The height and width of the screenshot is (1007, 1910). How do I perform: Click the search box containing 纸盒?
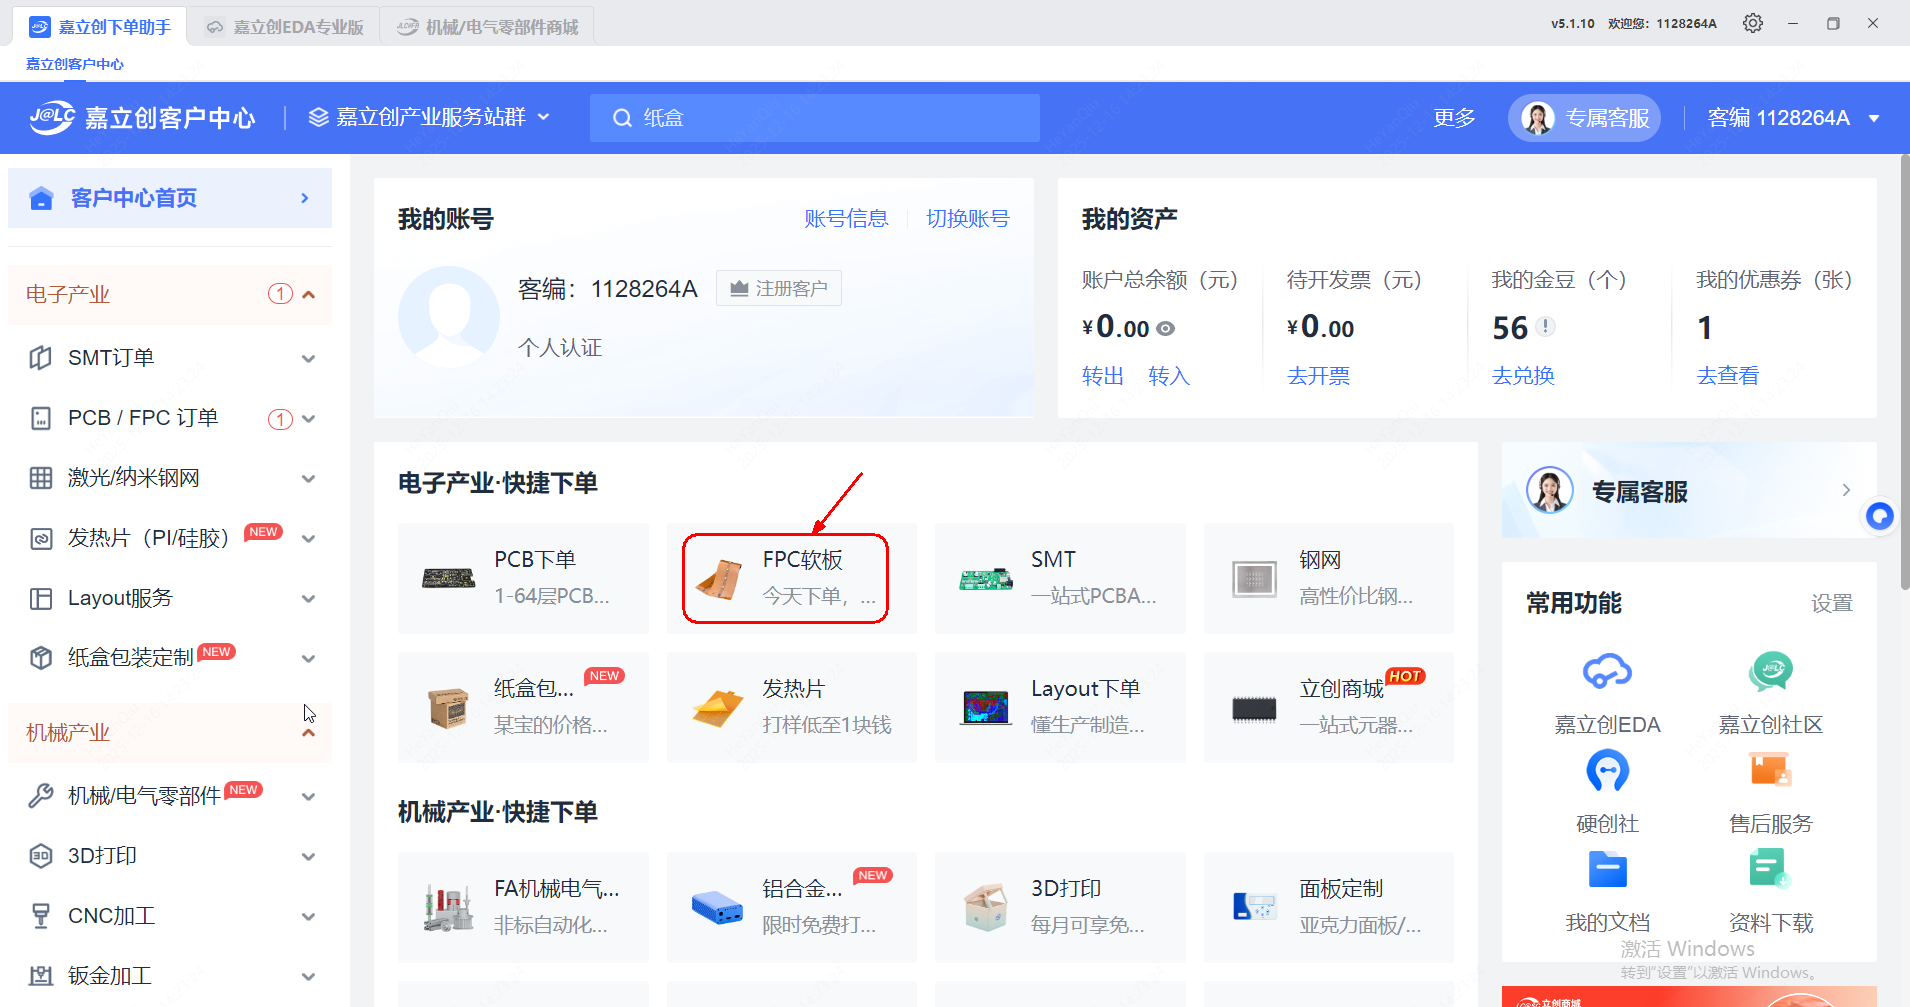[x=815, y=118]
